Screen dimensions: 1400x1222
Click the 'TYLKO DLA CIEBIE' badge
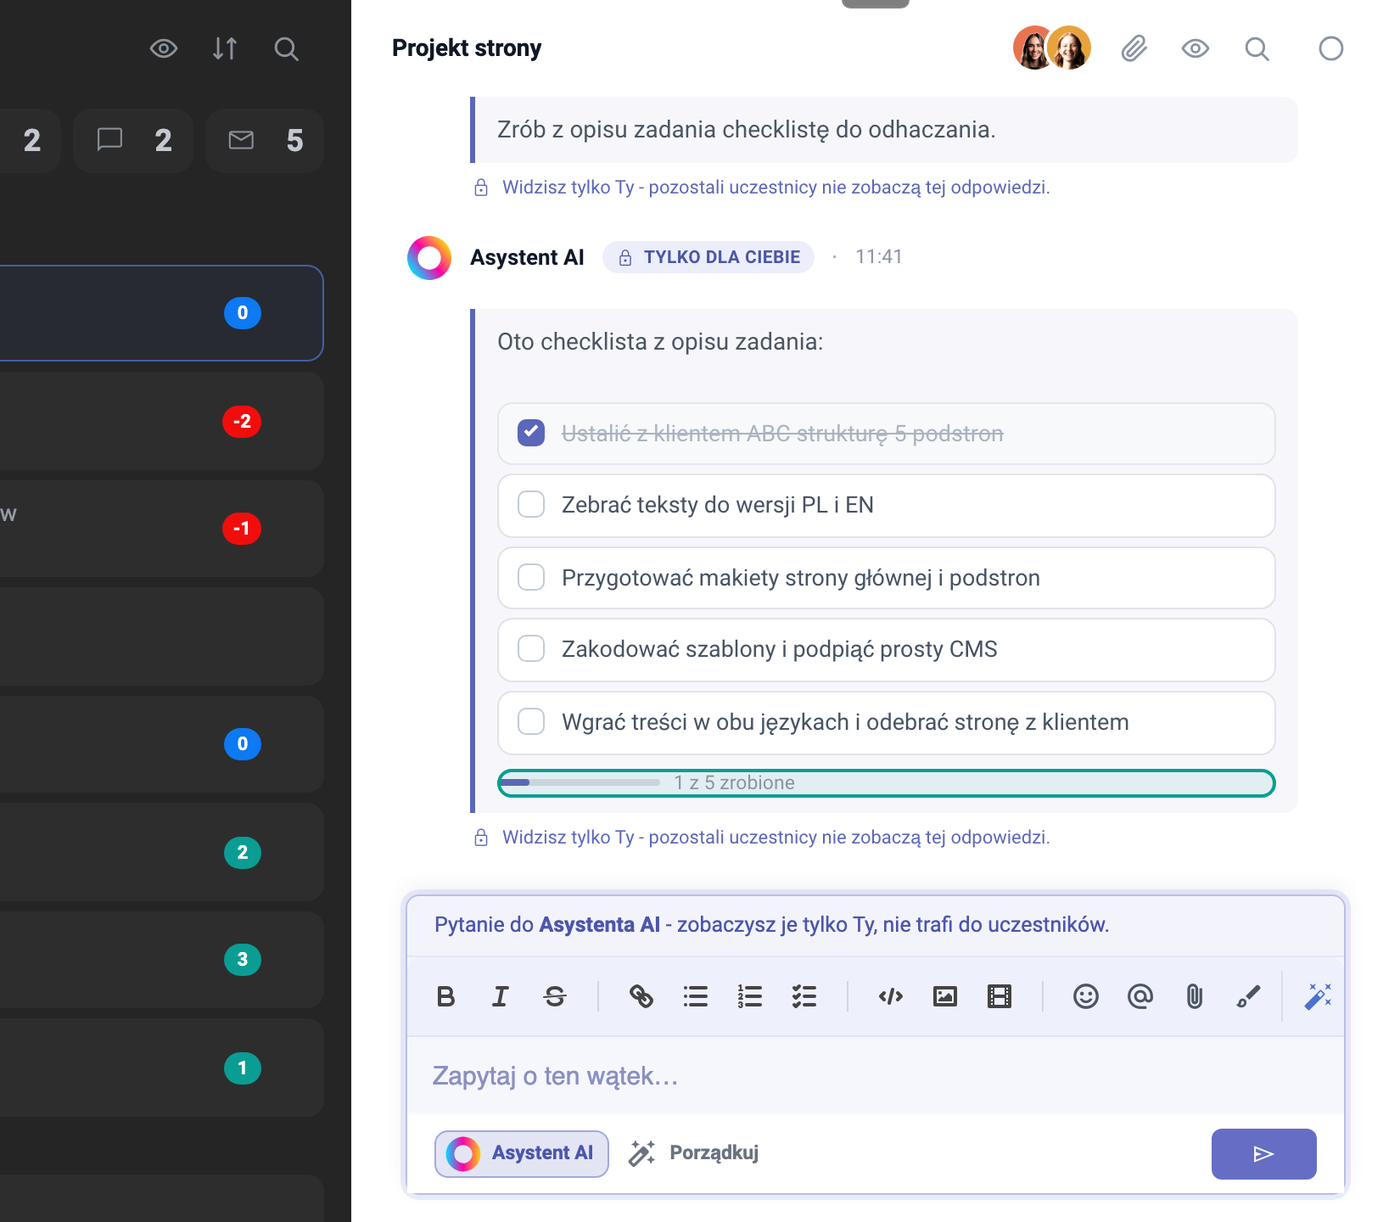pyautogui.click(x=709, y=257)
